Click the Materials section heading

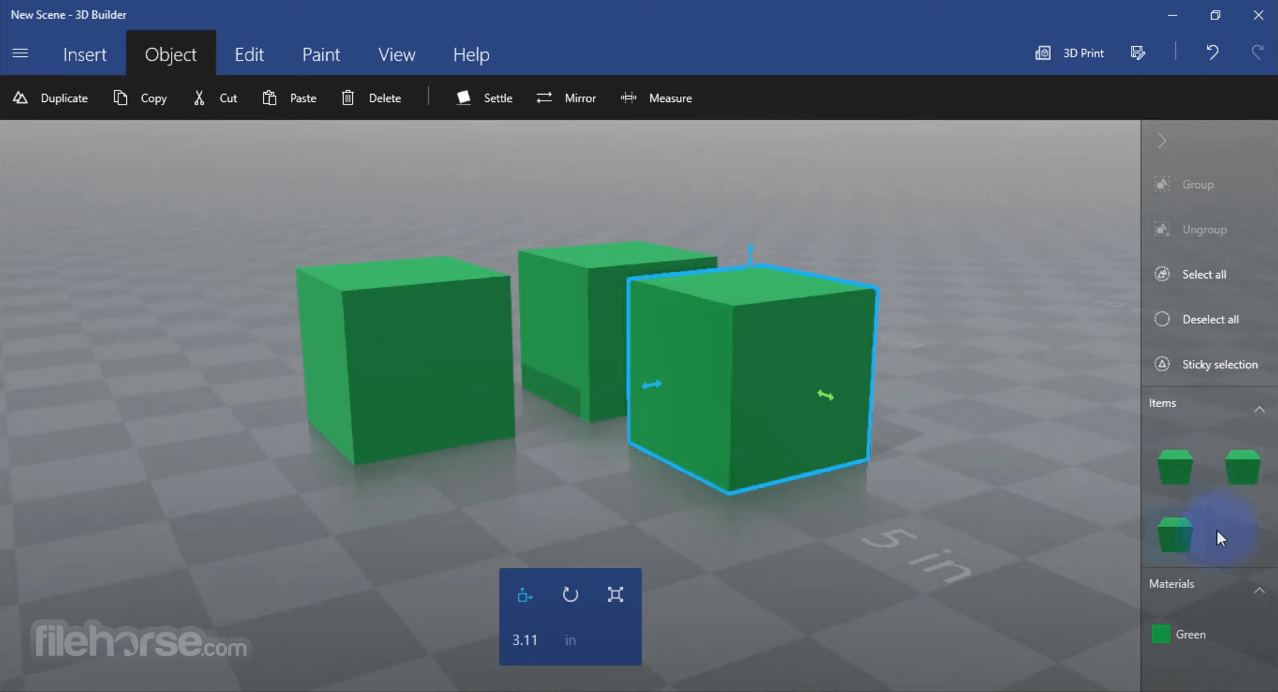[x=1171, y=584]
